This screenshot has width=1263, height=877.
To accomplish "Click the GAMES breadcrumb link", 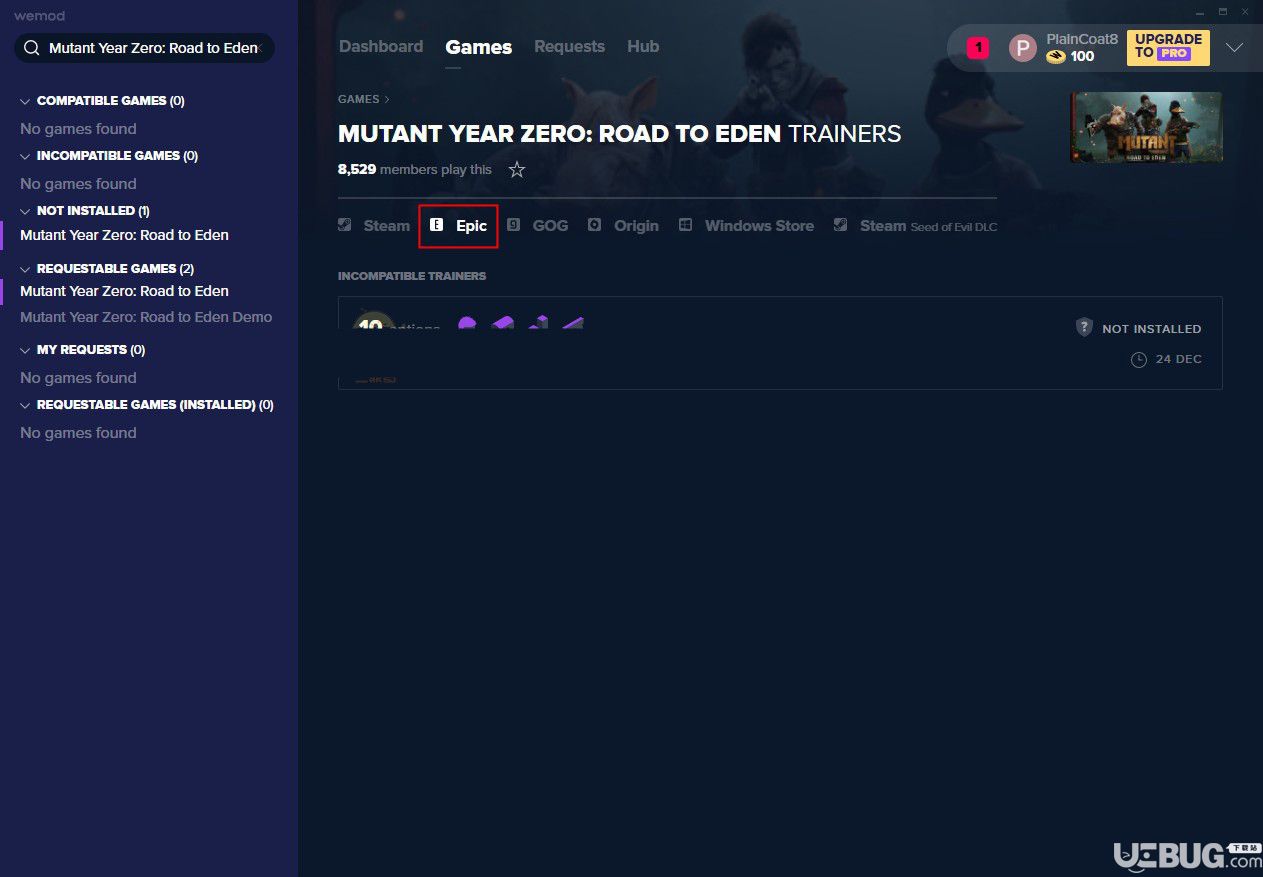I will 359,99.
